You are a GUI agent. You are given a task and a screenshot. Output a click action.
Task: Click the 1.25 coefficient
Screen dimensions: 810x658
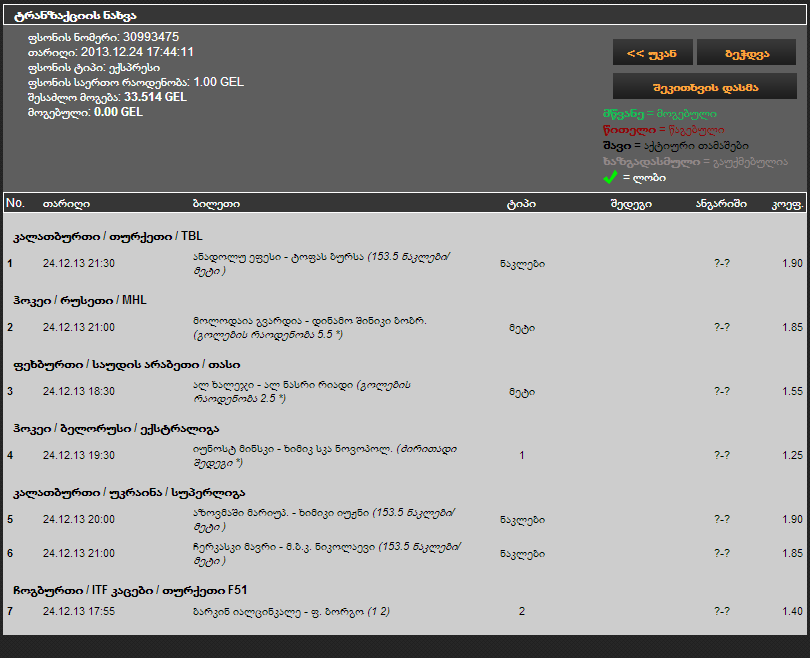click(792, 456)
